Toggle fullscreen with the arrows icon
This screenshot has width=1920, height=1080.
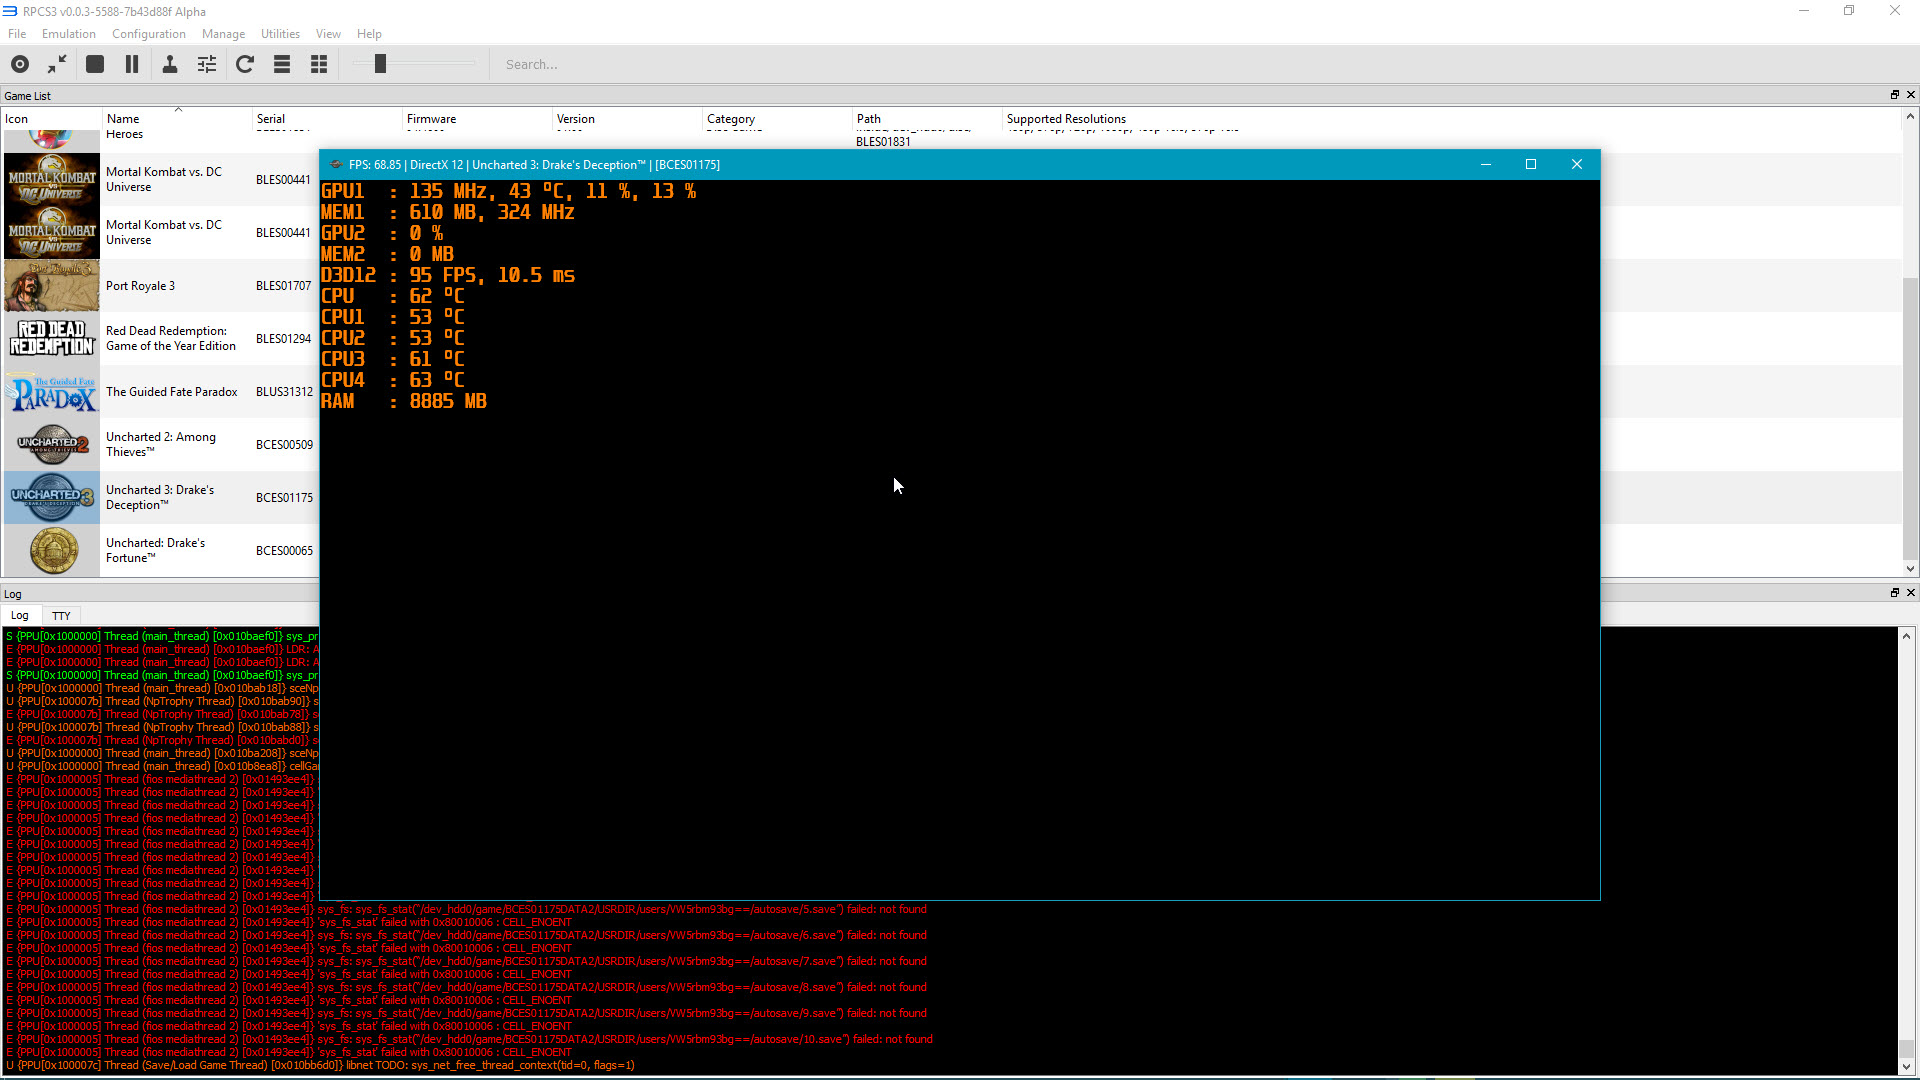point(57,64)
